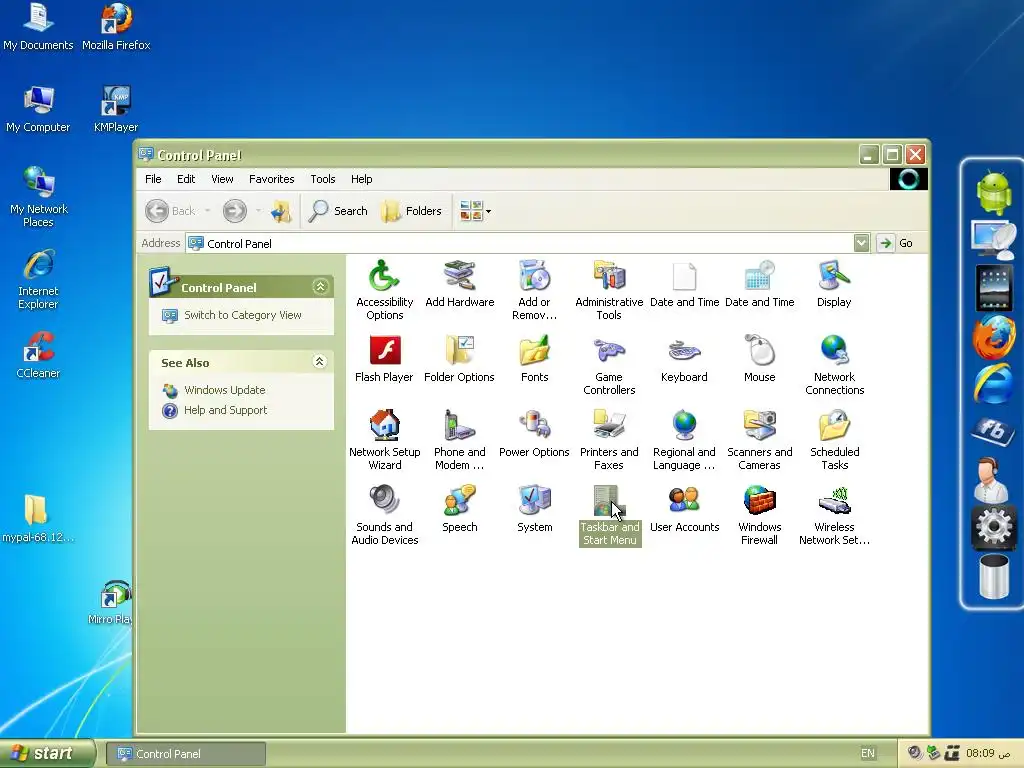This screenshot has width=1024, height=768.
Task: Open Administrative Tools
Action: pyautogui.click(x=609, y=290)
